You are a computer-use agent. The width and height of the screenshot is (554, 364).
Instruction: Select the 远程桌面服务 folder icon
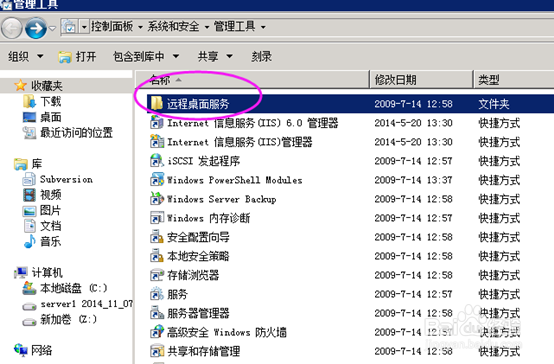156,104
